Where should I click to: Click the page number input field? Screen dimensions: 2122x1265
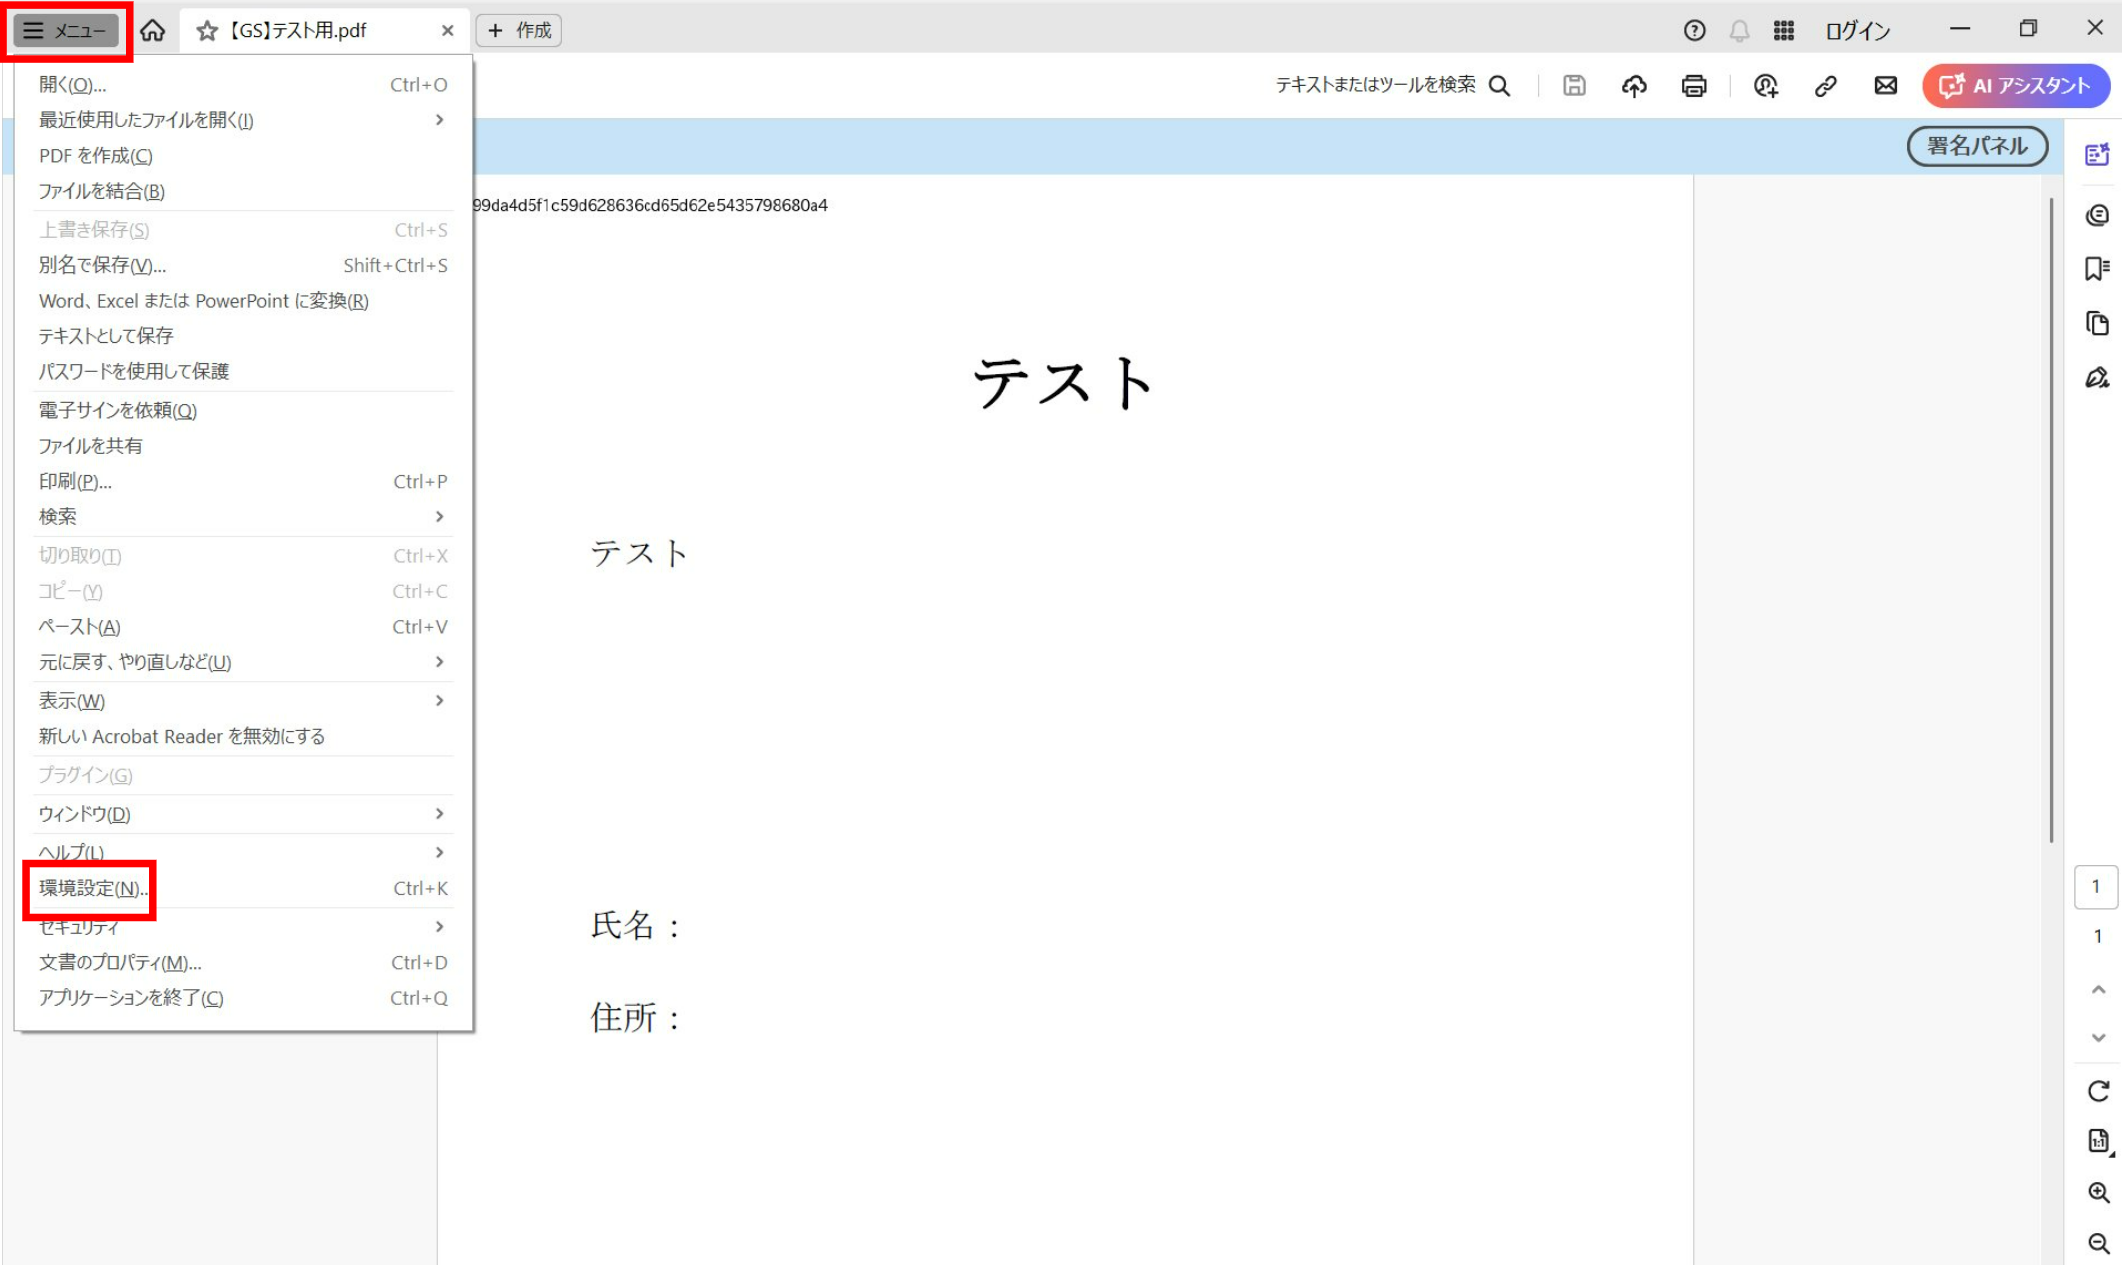2097,886
